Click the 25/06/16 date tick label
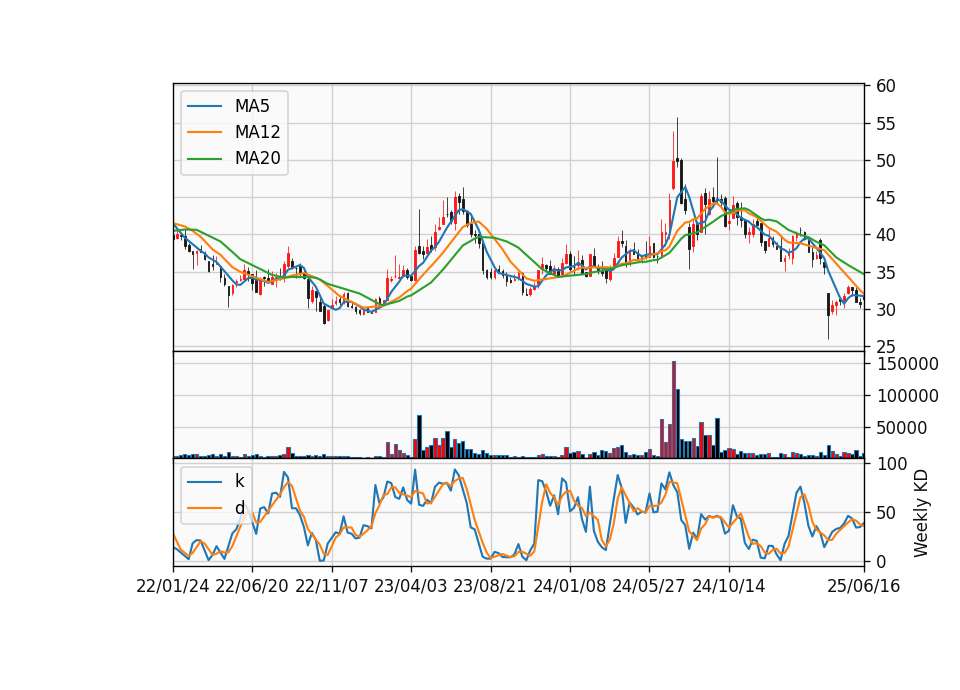The height and width of the screenshot is (690, 960). tap(864, 587)
